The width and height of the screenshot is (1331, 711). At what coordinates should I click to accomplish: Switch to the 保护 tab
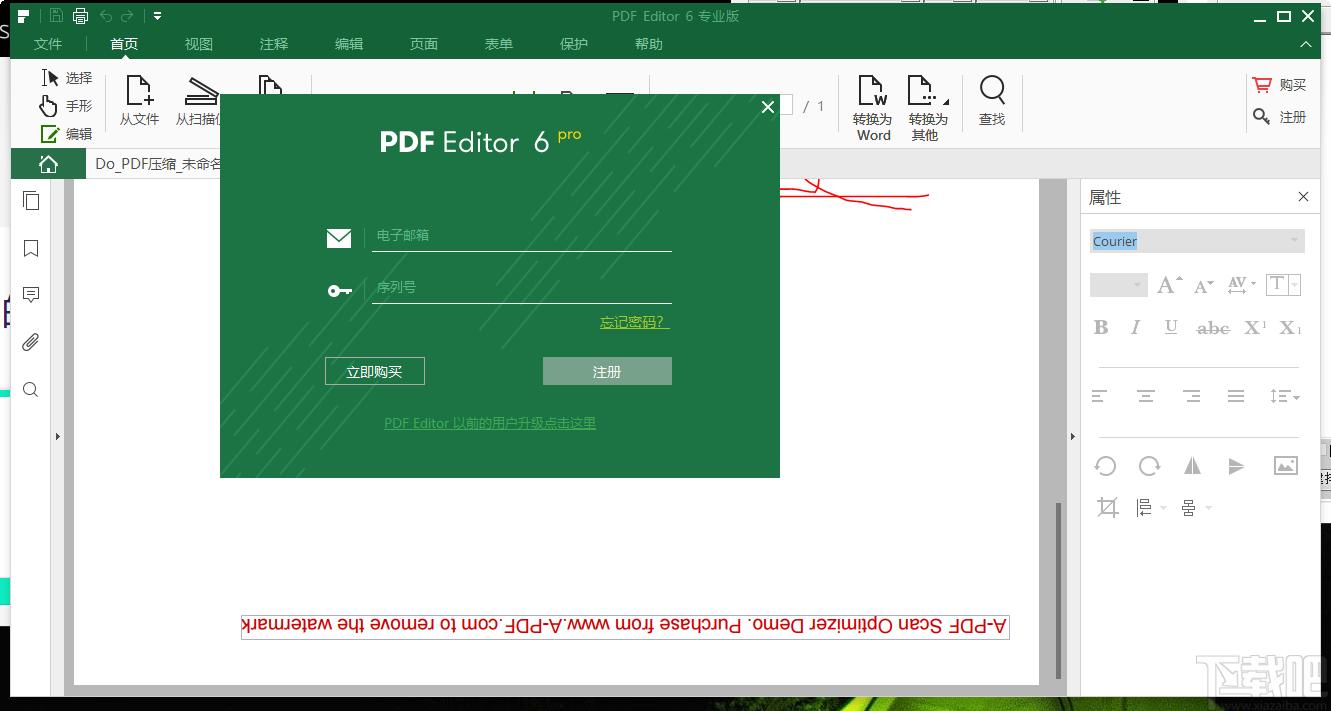(574, 44)
